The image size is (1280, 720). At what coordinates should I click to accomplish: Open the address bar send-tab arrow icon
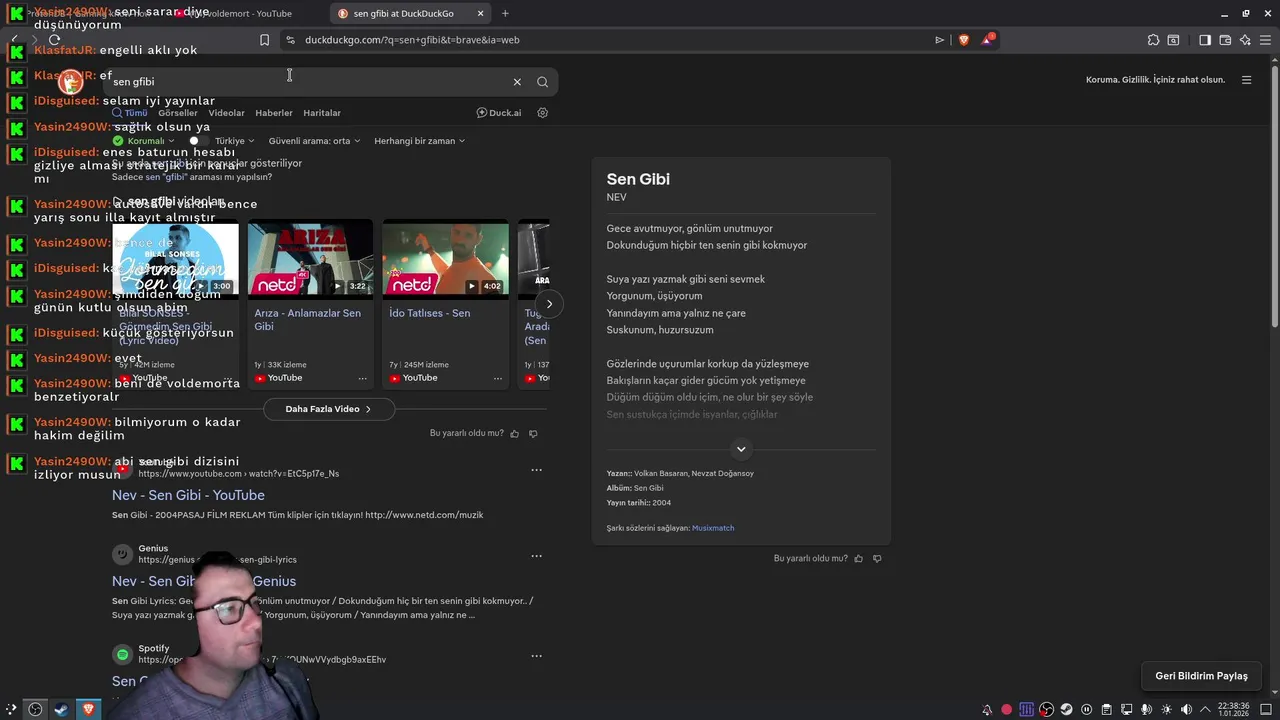pyautogui.click(x=939, y=40)
